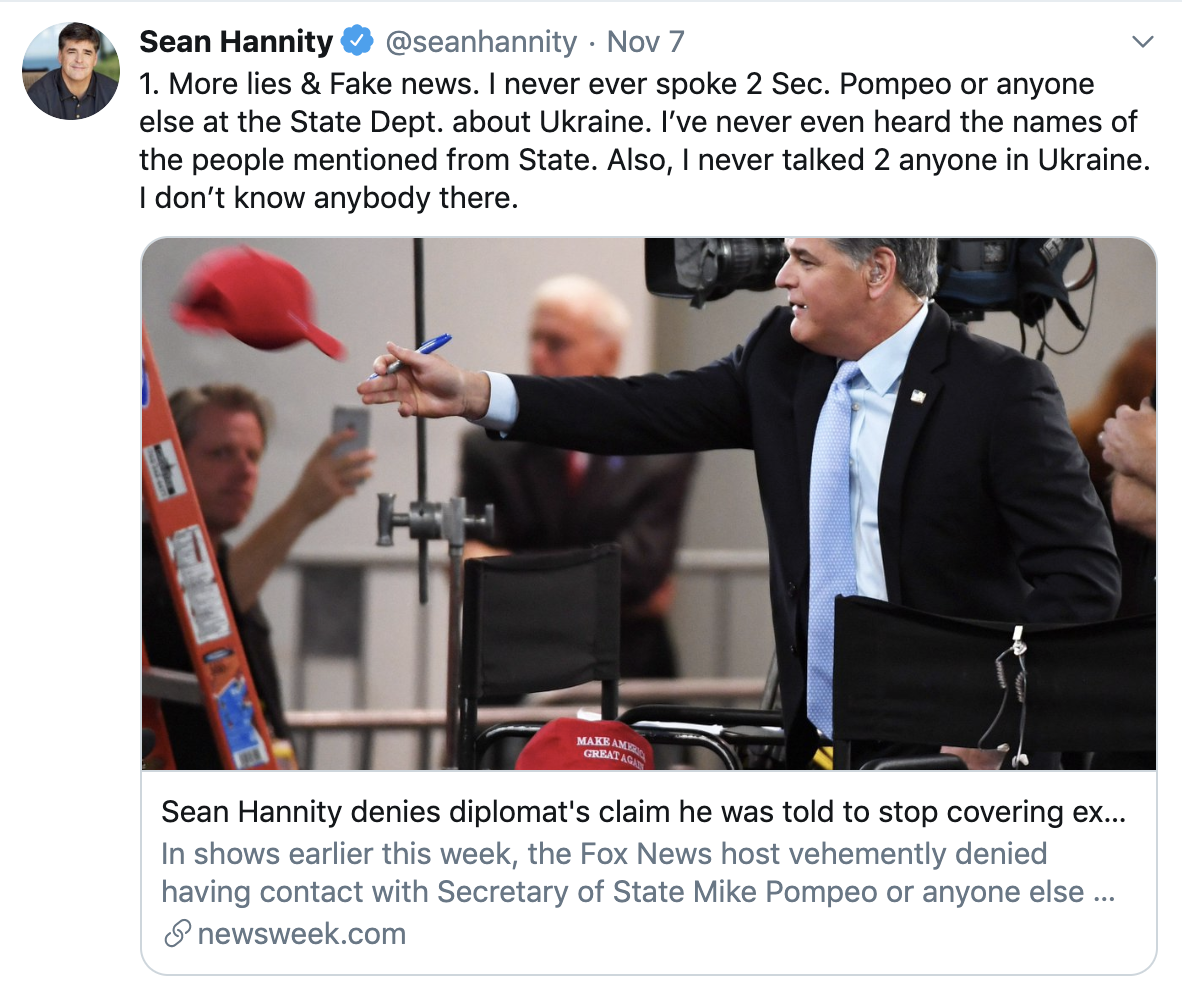Click the orange ladder in the photo
This screenshot has height=990, width=1182.
click(x=205, y=560)
